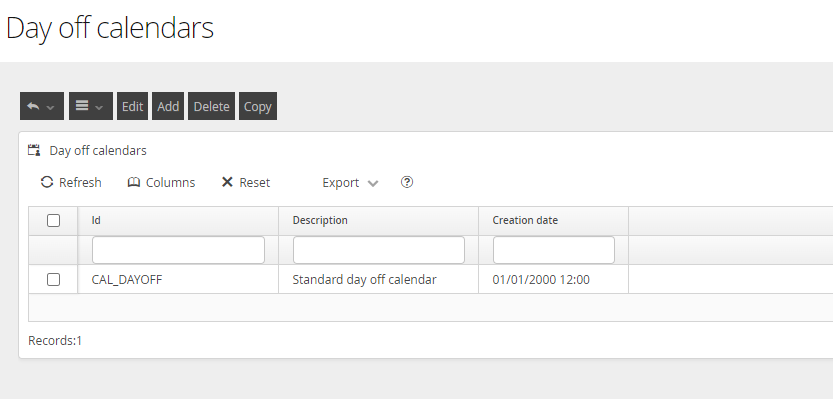Open the back arrow dropdown button
Screen dimensions: 833x399
pos(42,106)
